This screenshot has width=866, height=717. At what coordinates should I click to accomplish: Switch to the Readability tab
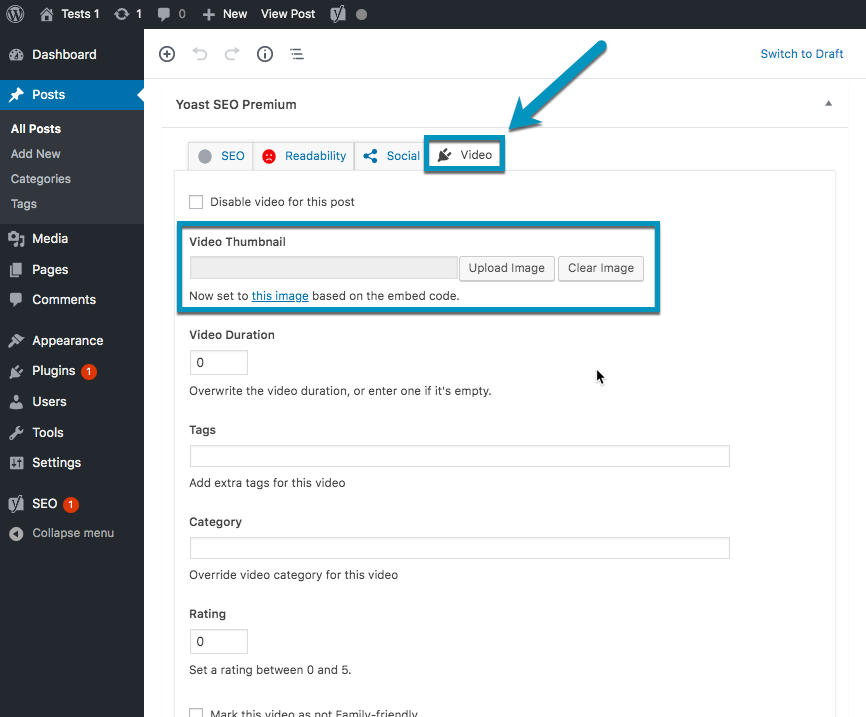pos(304,156)
